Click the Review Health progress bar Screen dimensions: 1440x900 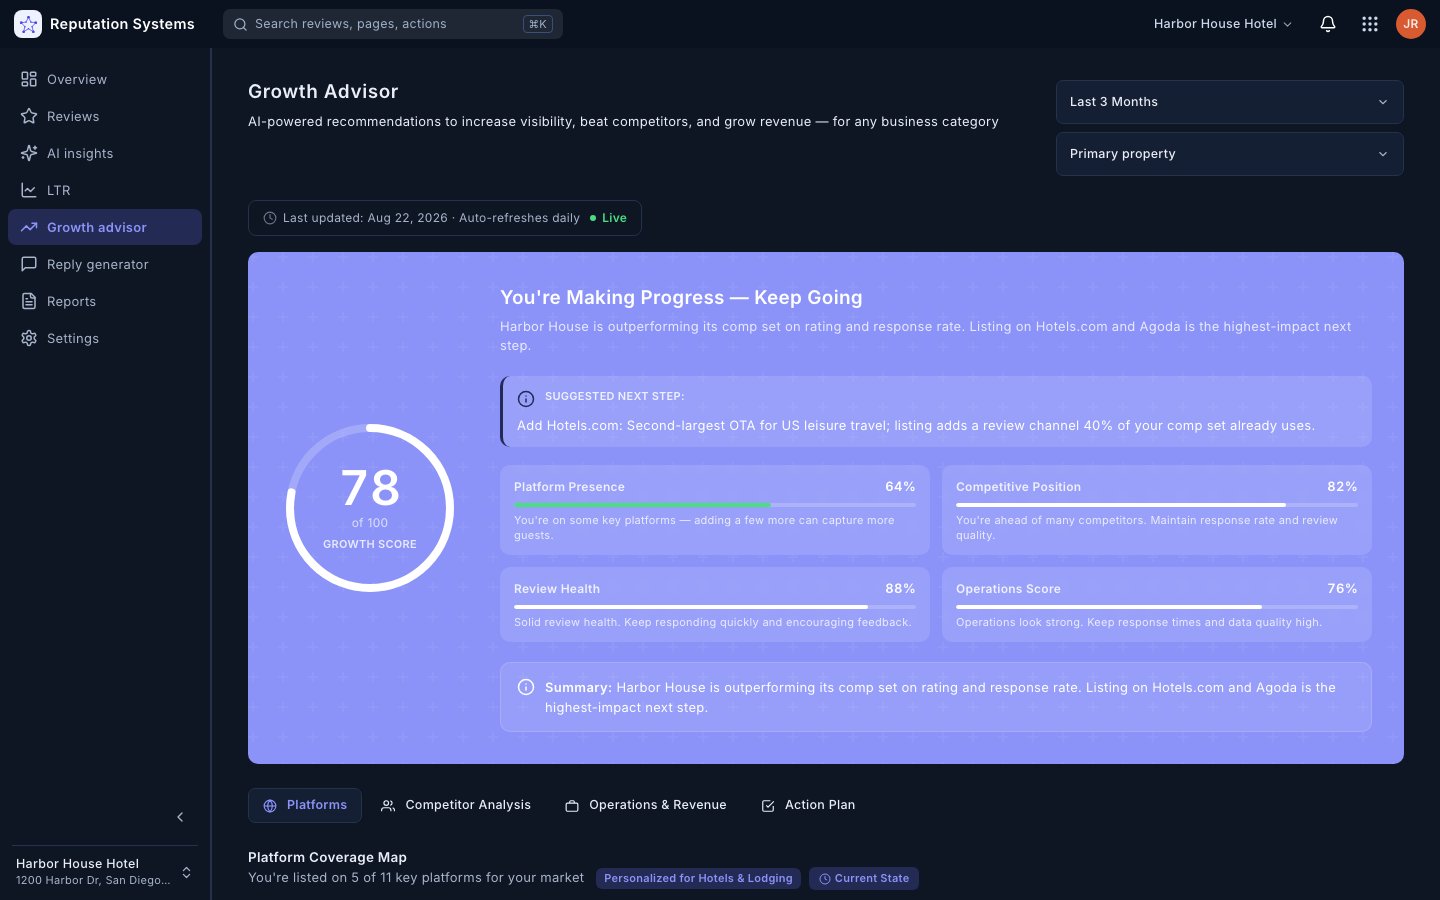tap(715, 607)
